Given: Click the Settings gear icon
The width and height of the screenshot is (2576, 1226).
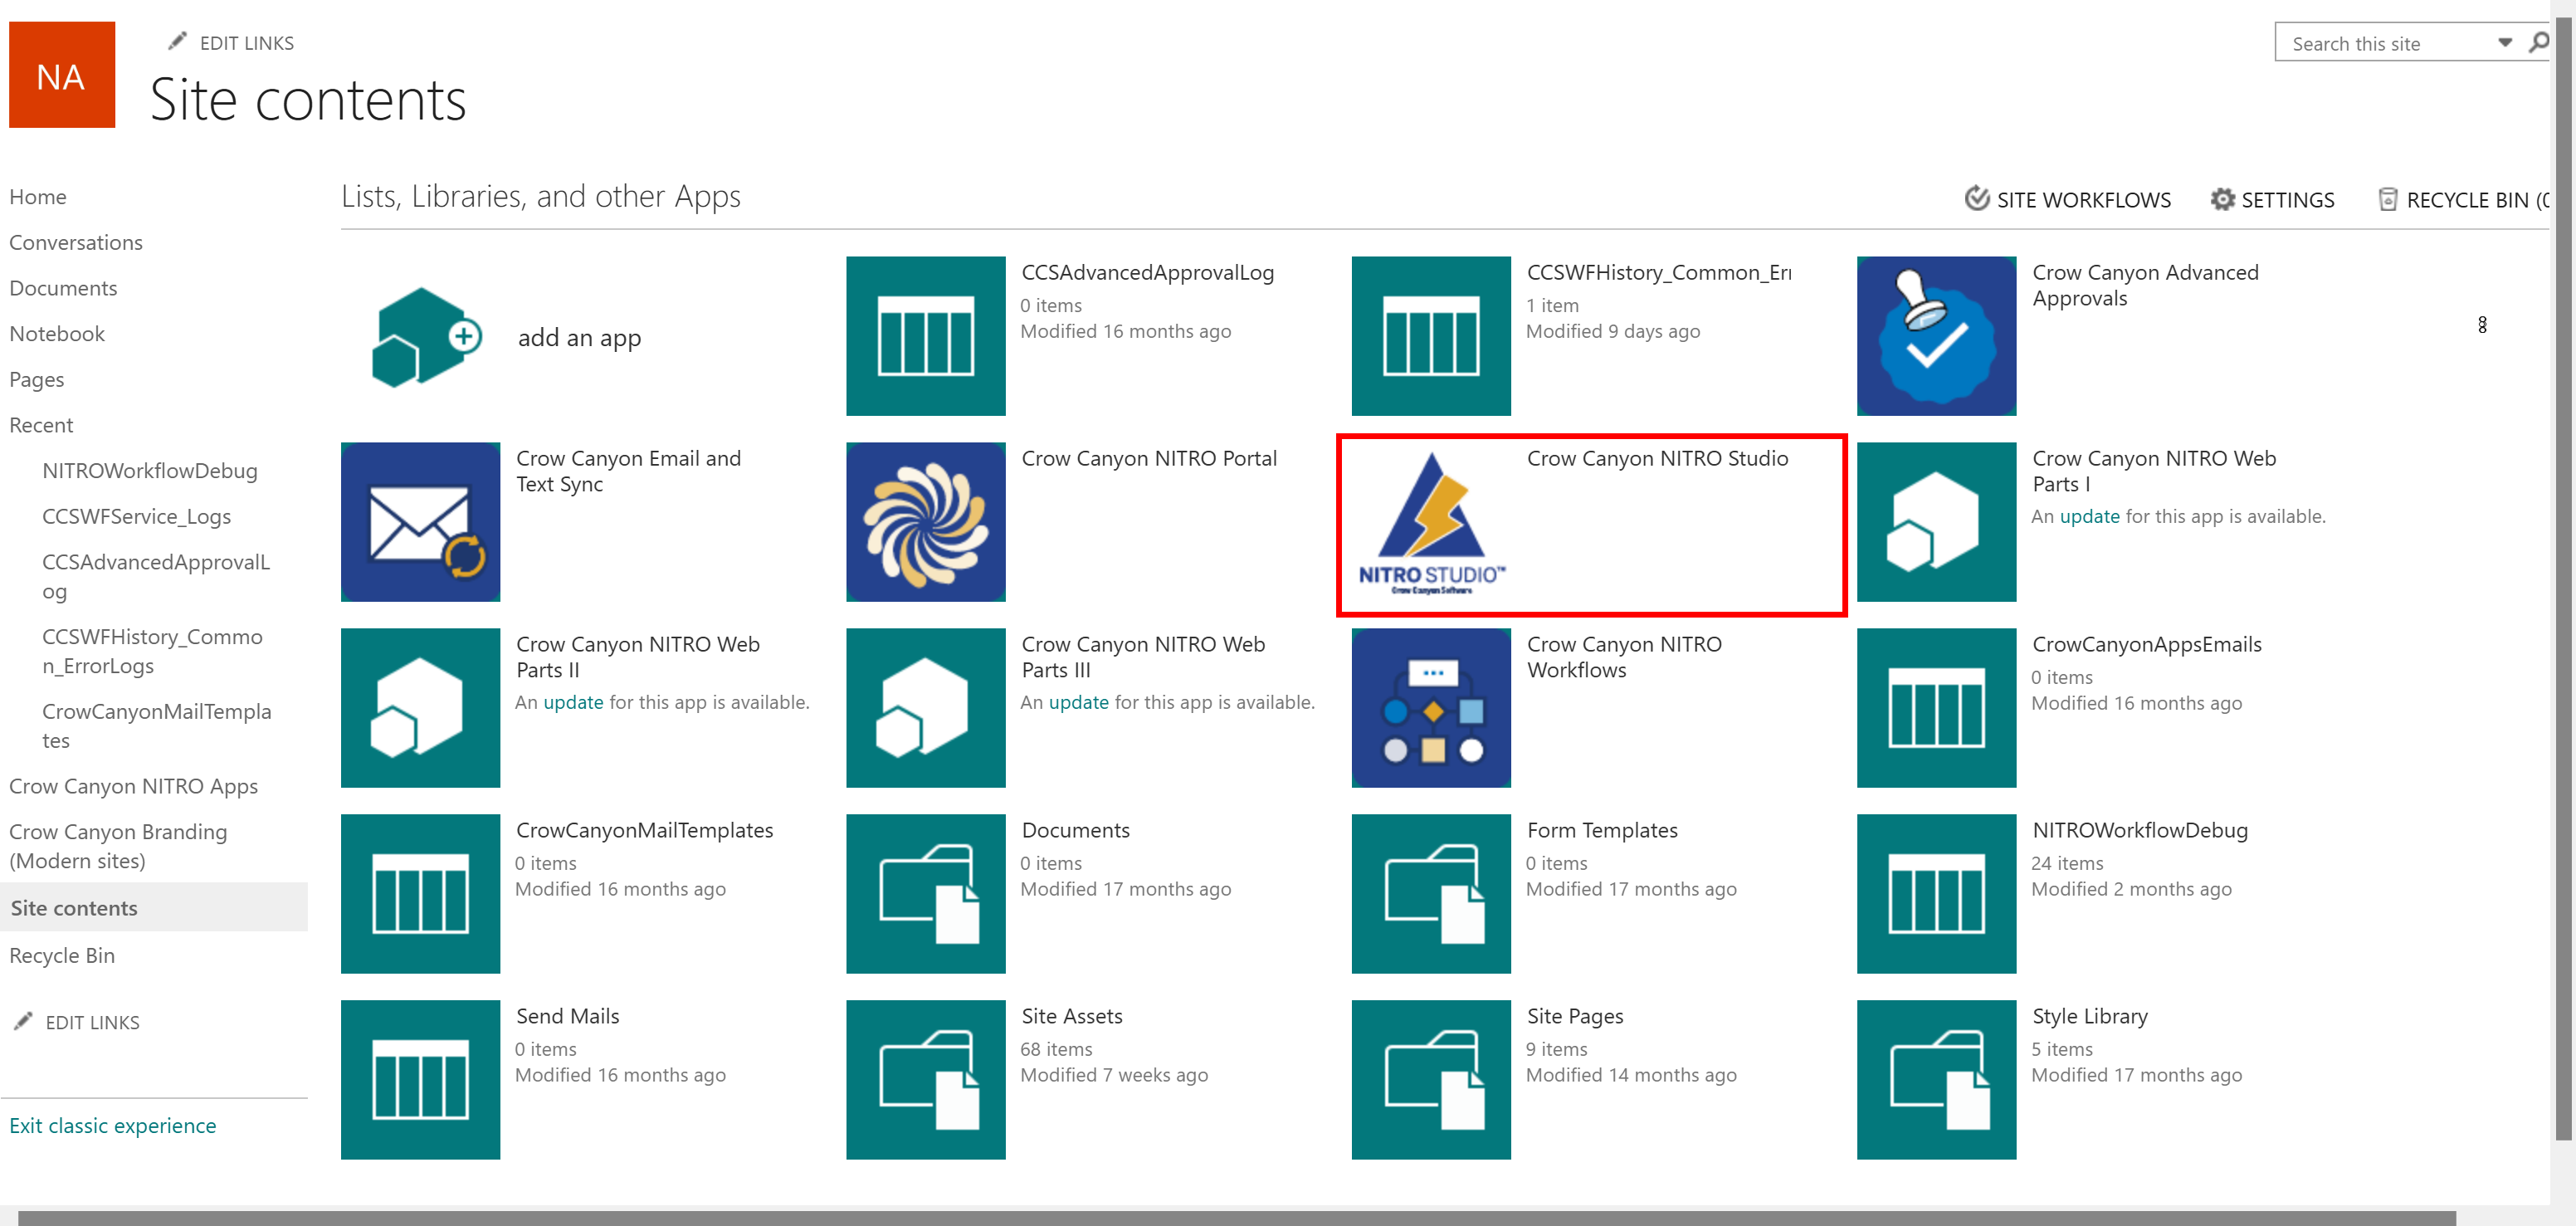Looking at the screenshot, I should coord(2222,199).
